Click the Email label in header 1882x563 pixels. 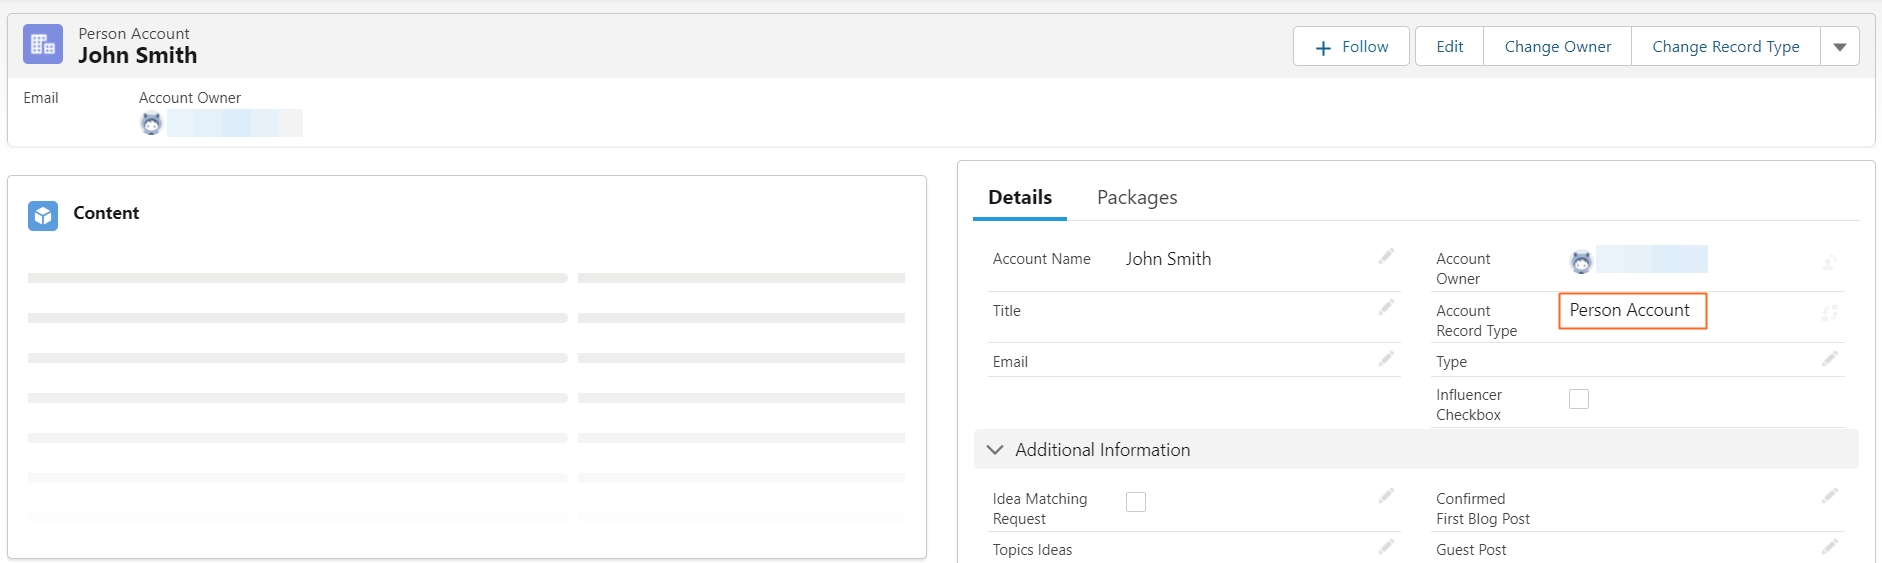(41, 98)
